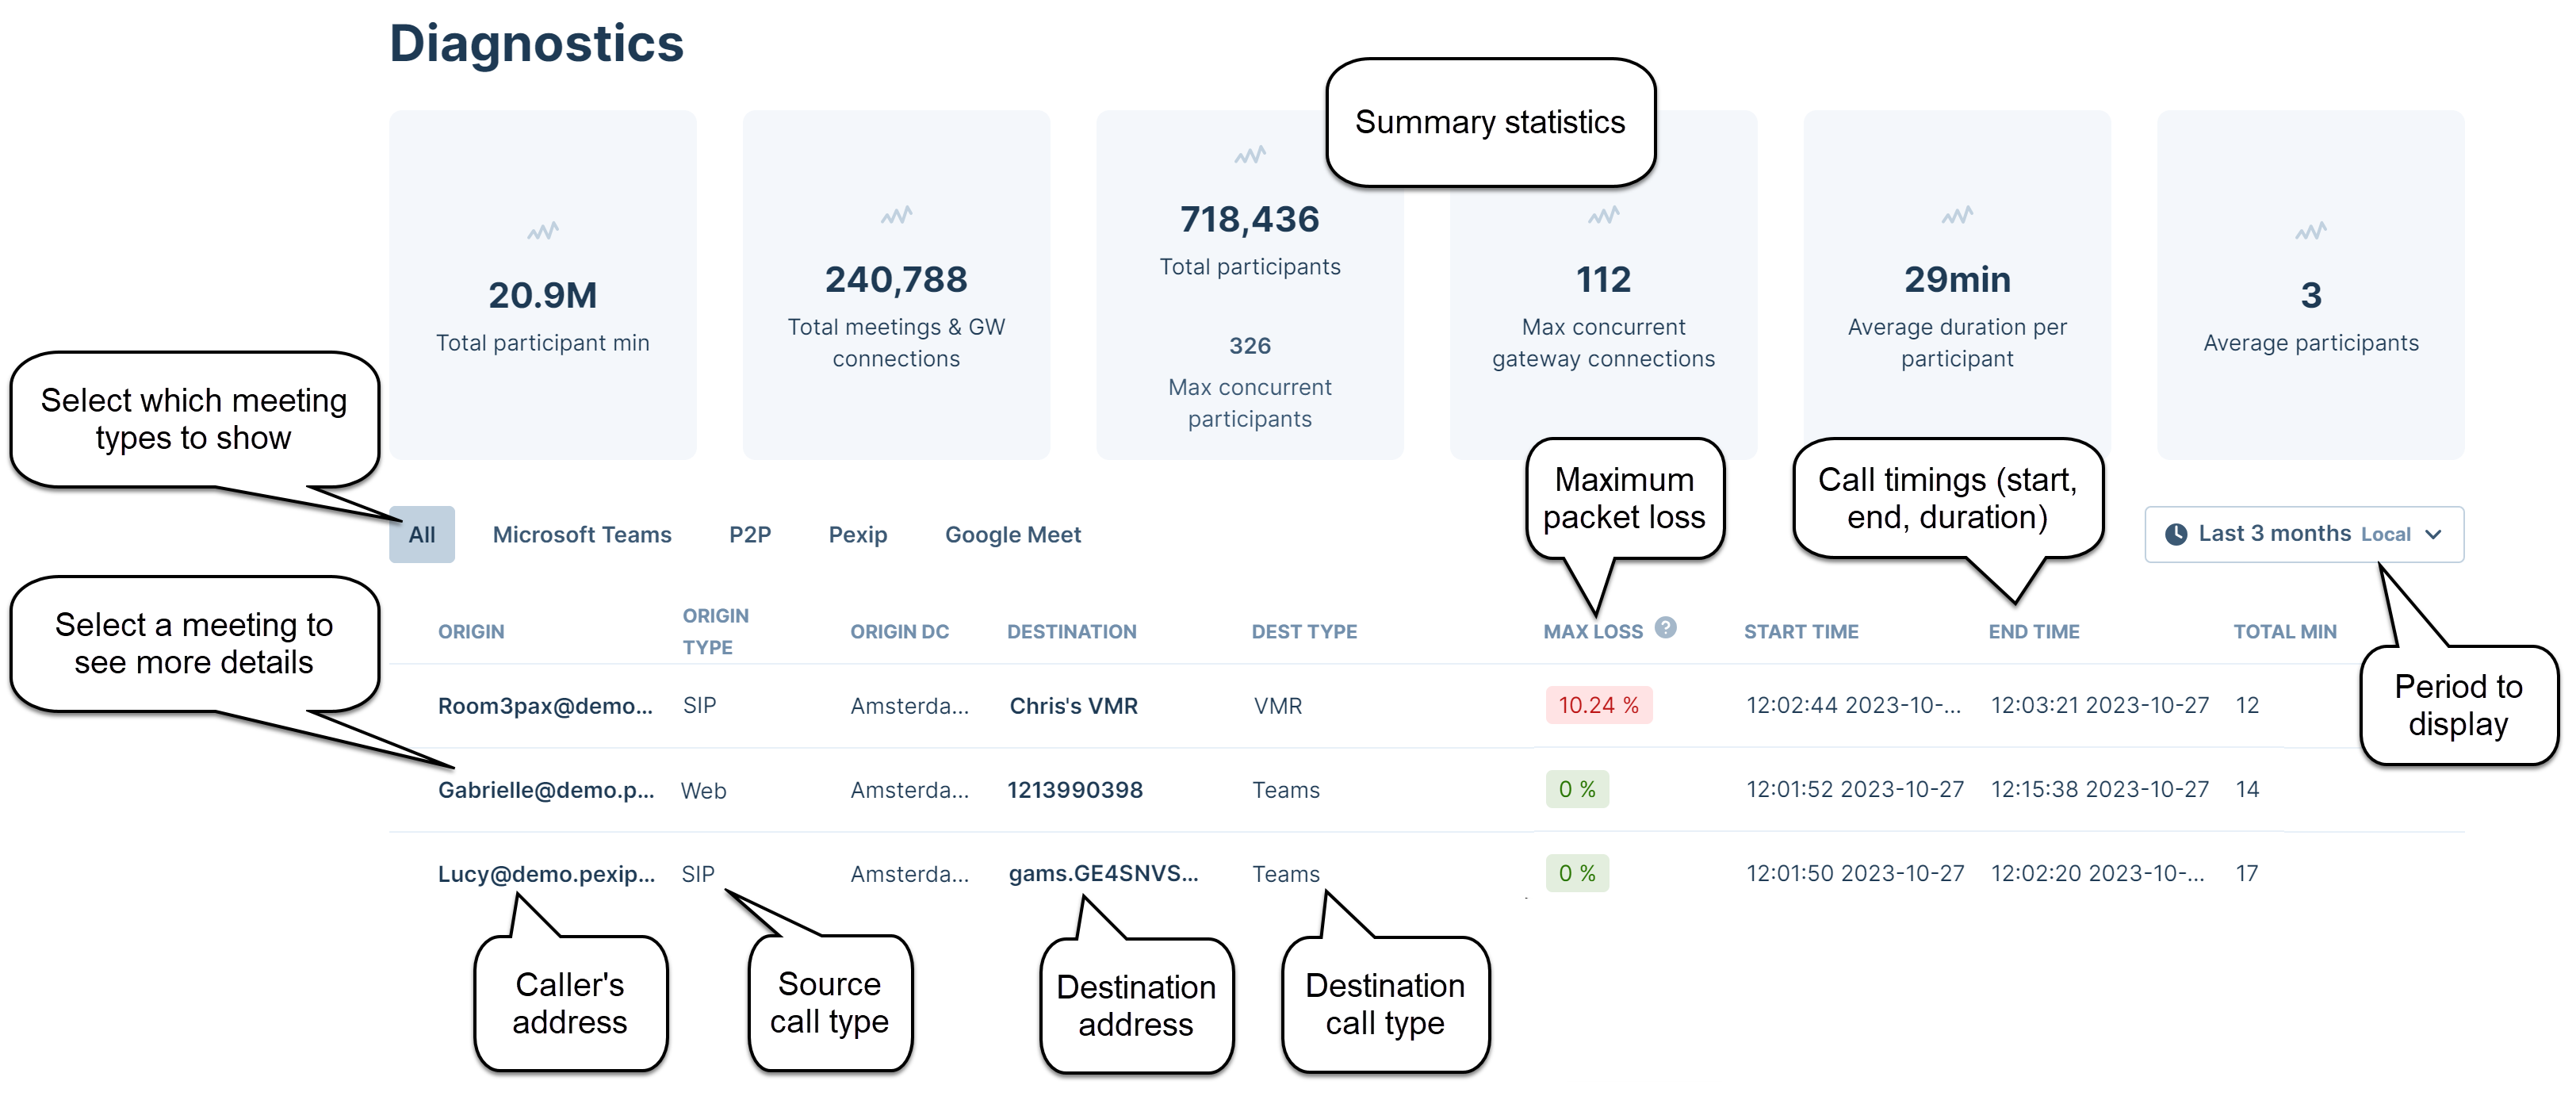The width and height of the screenshot is (2576, 1100).
Task: Switch to the Google Meet tab
Action: click(1012, 535)
